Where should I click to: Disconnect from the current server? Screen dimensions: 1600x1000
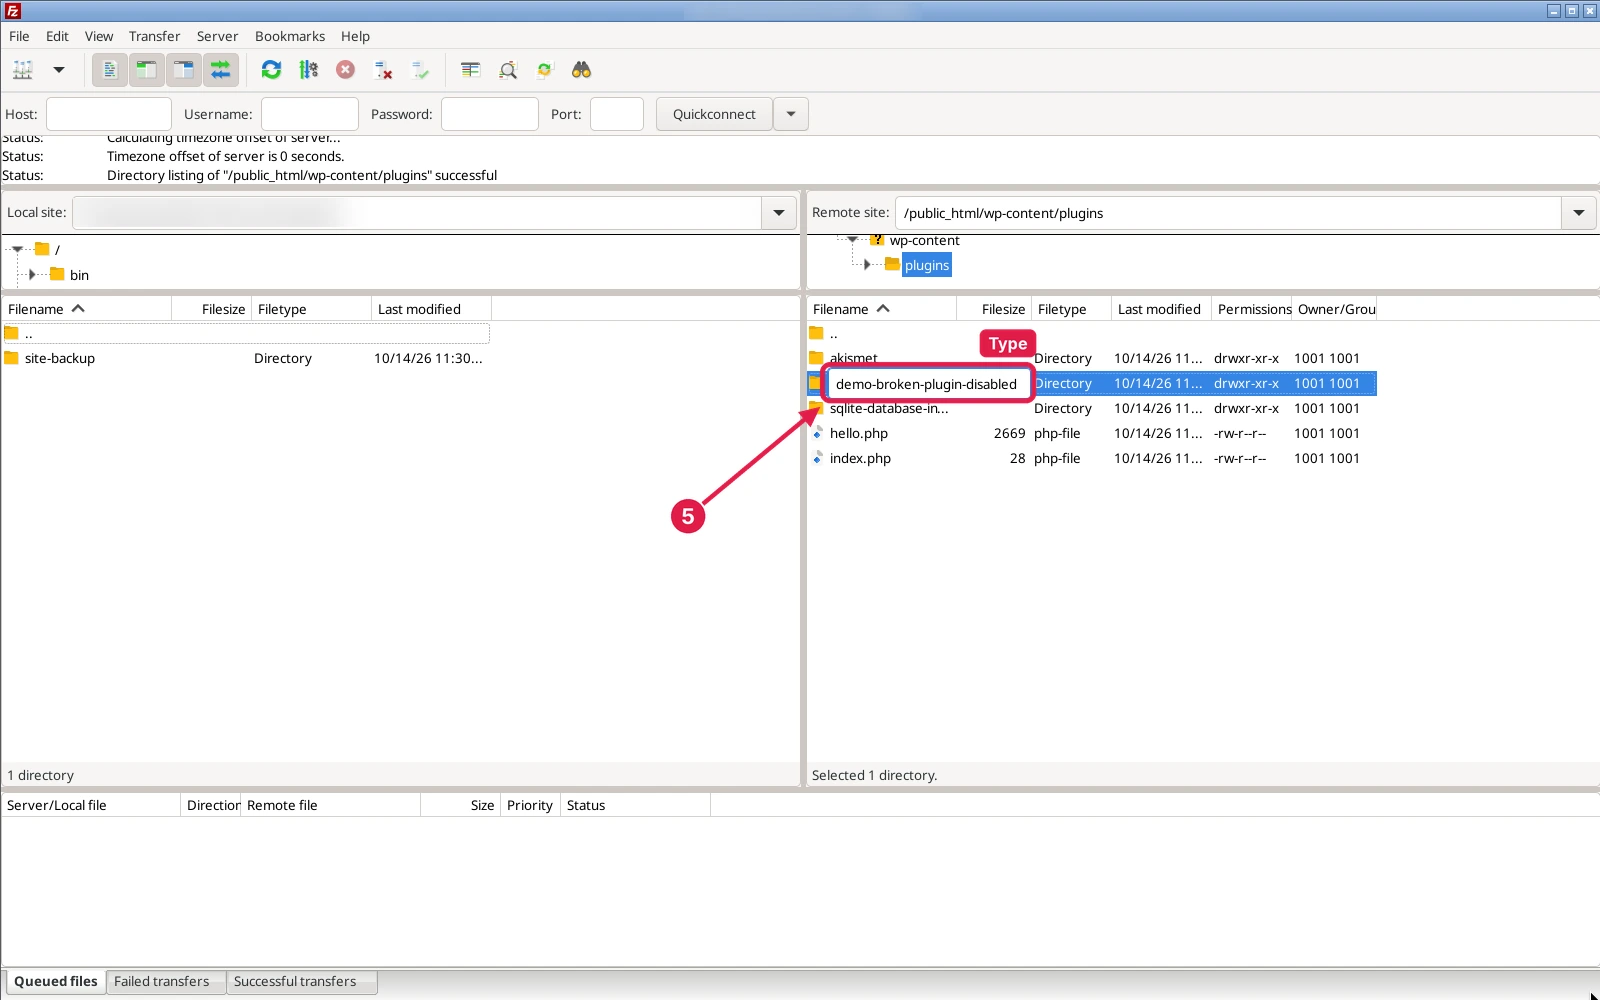pos(383,70)
